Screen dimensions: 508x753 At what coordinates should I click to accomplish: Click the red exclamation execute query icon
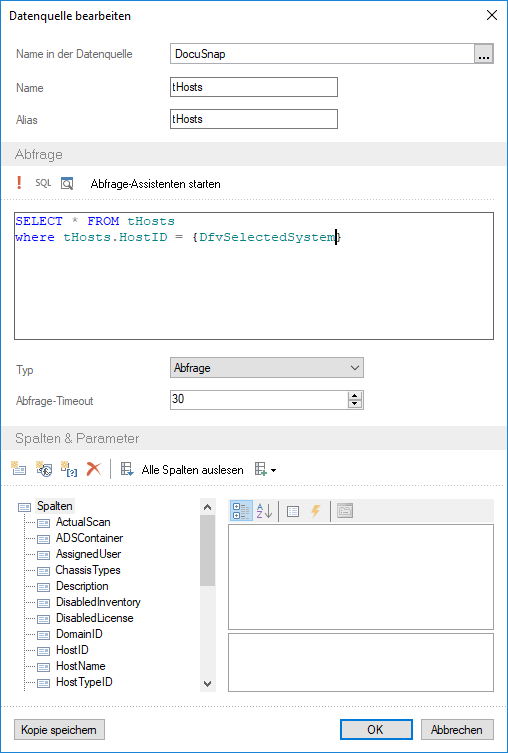pyautogui.click(x=19, y=183)
